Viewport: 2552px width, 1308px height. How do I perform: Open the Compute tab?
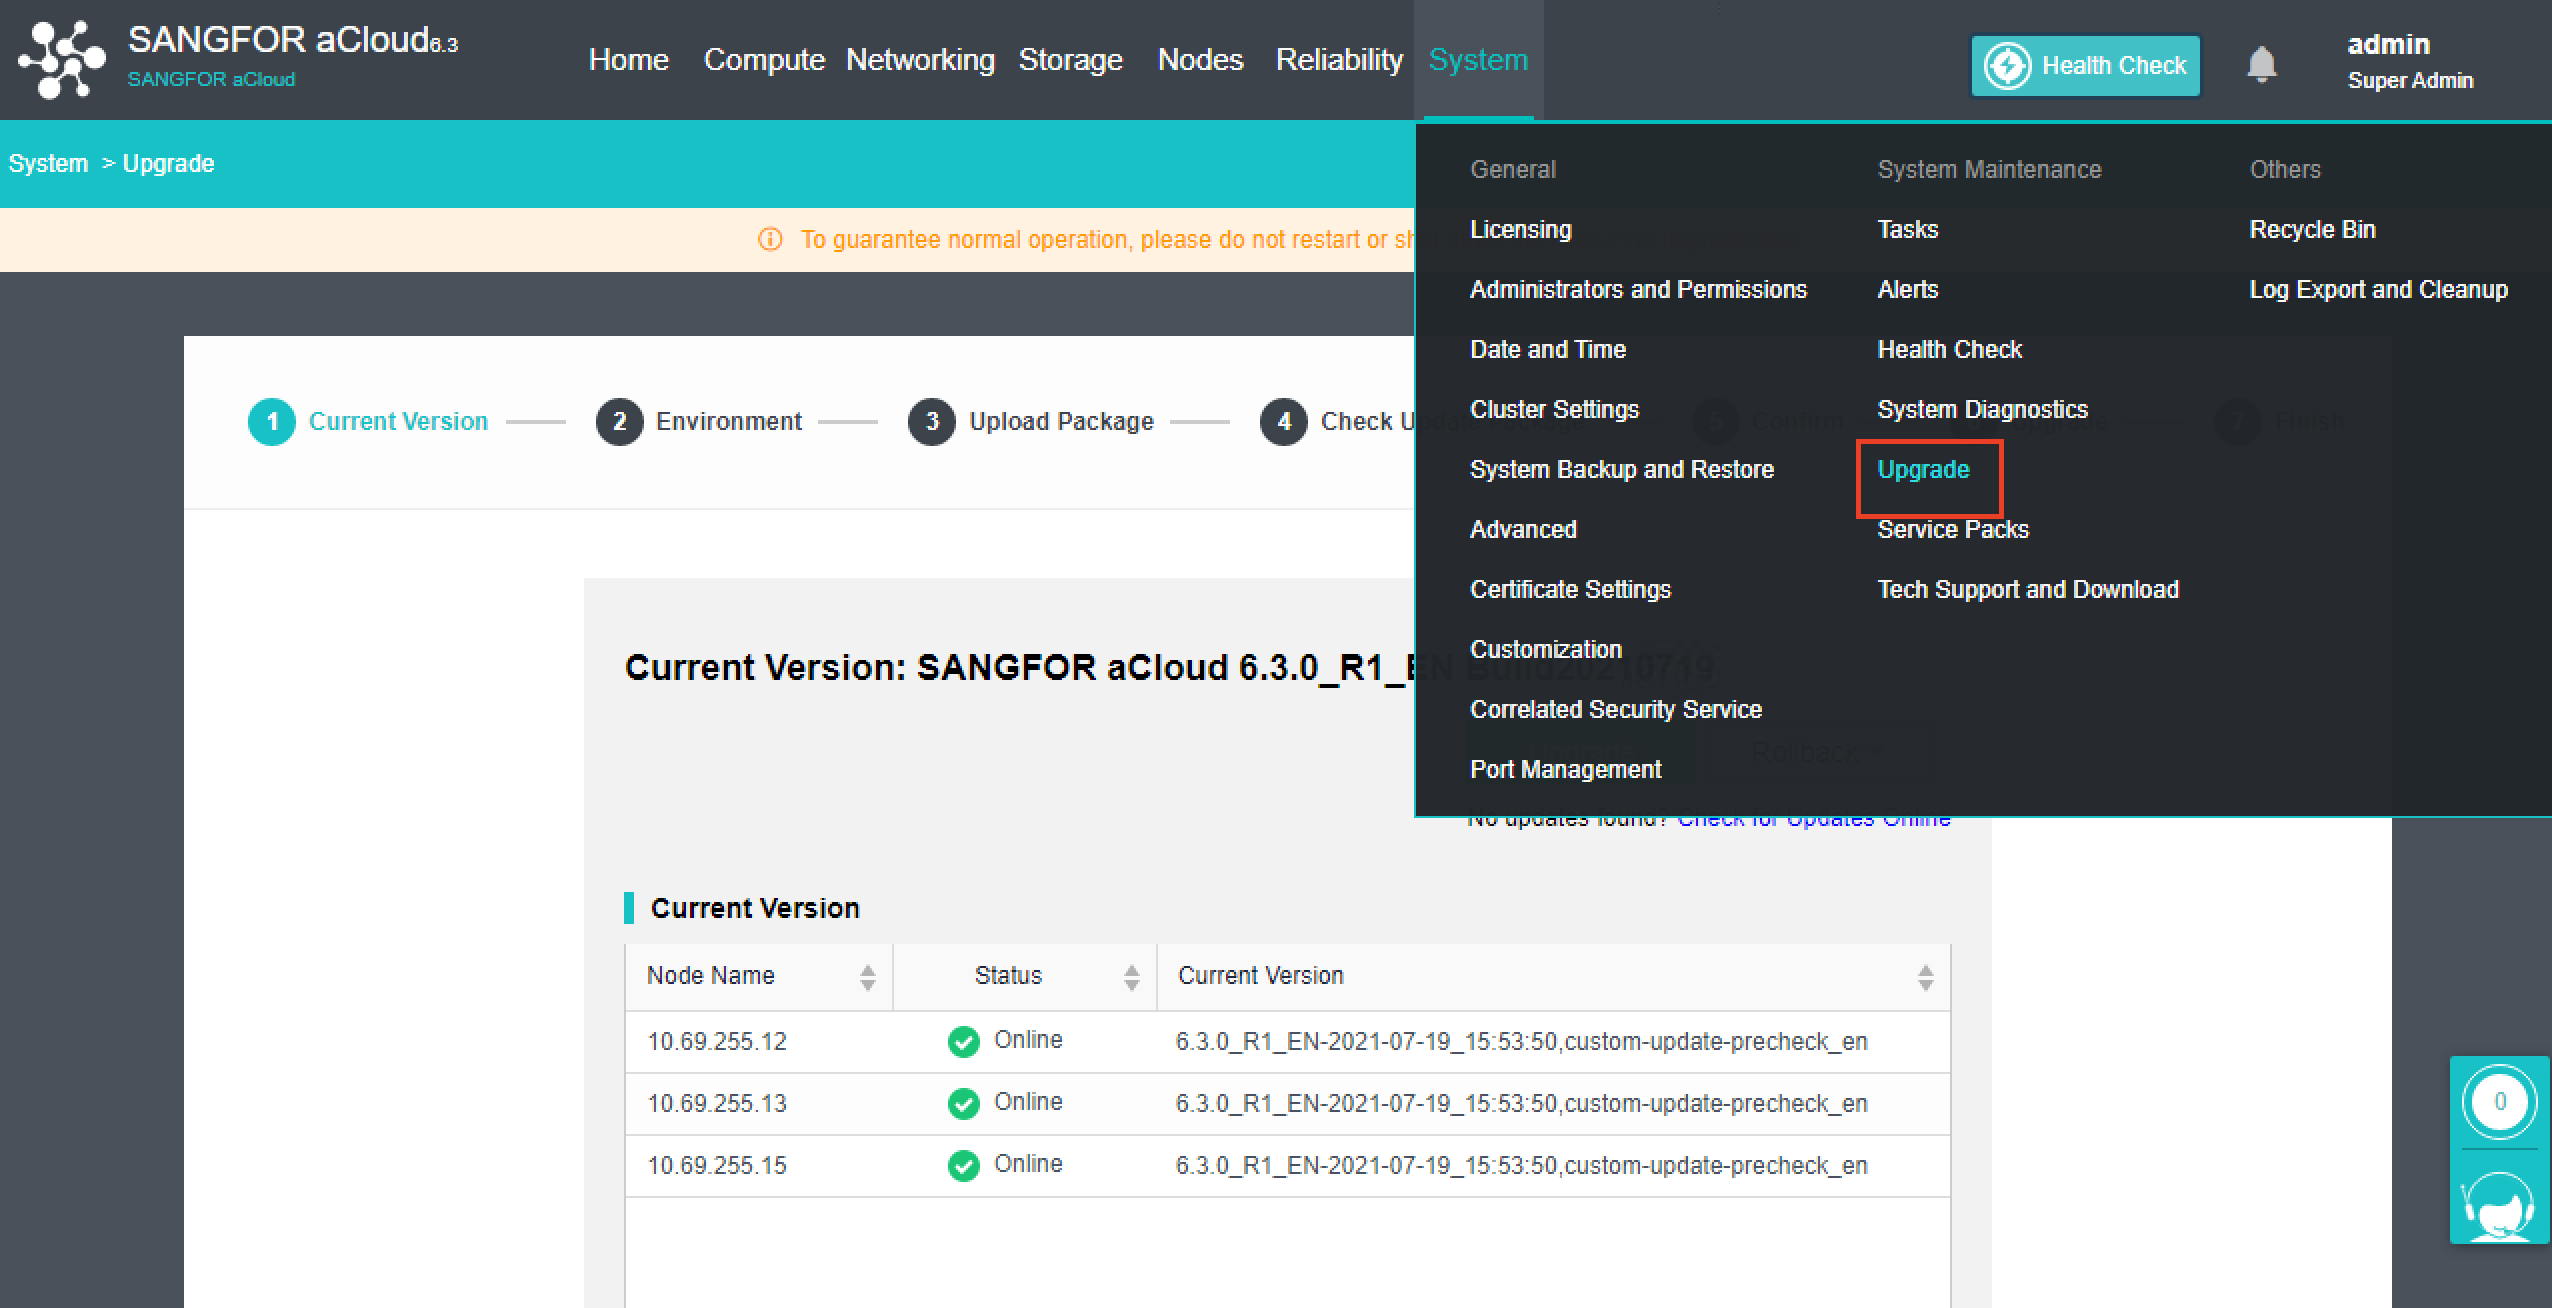[764, 60]
